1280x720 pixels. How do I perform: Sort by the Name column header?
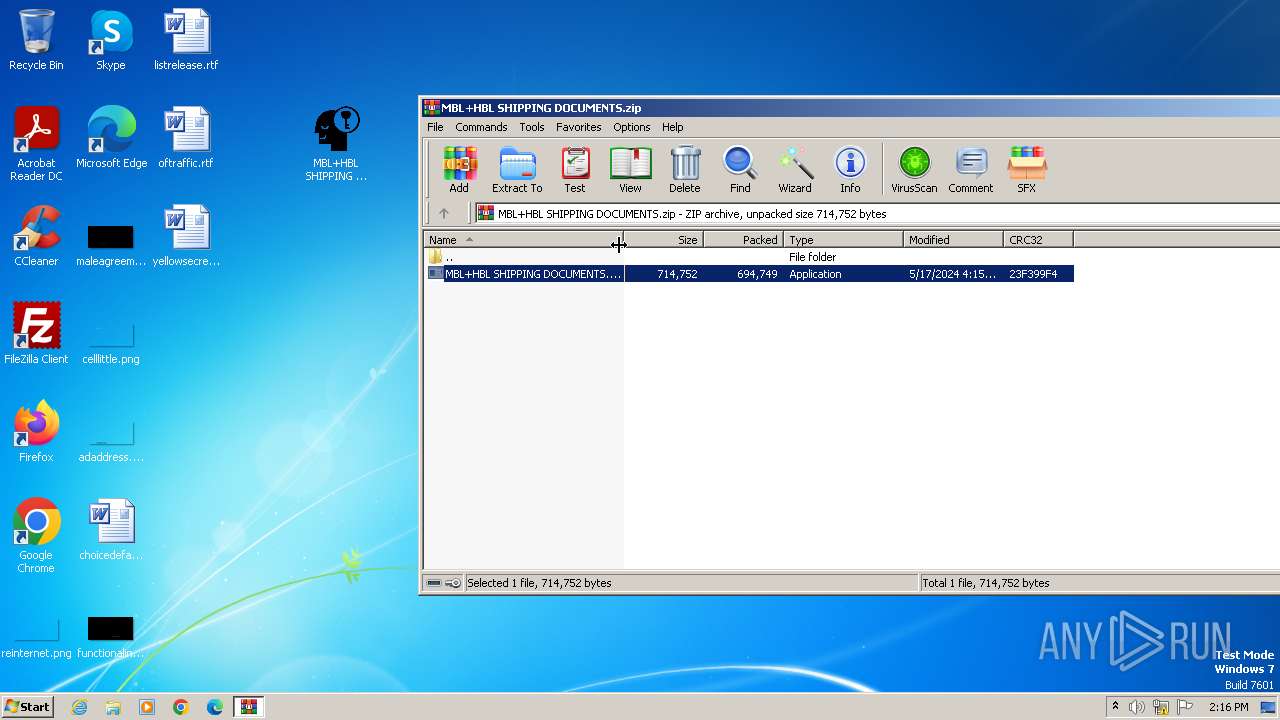pos(523,240)
